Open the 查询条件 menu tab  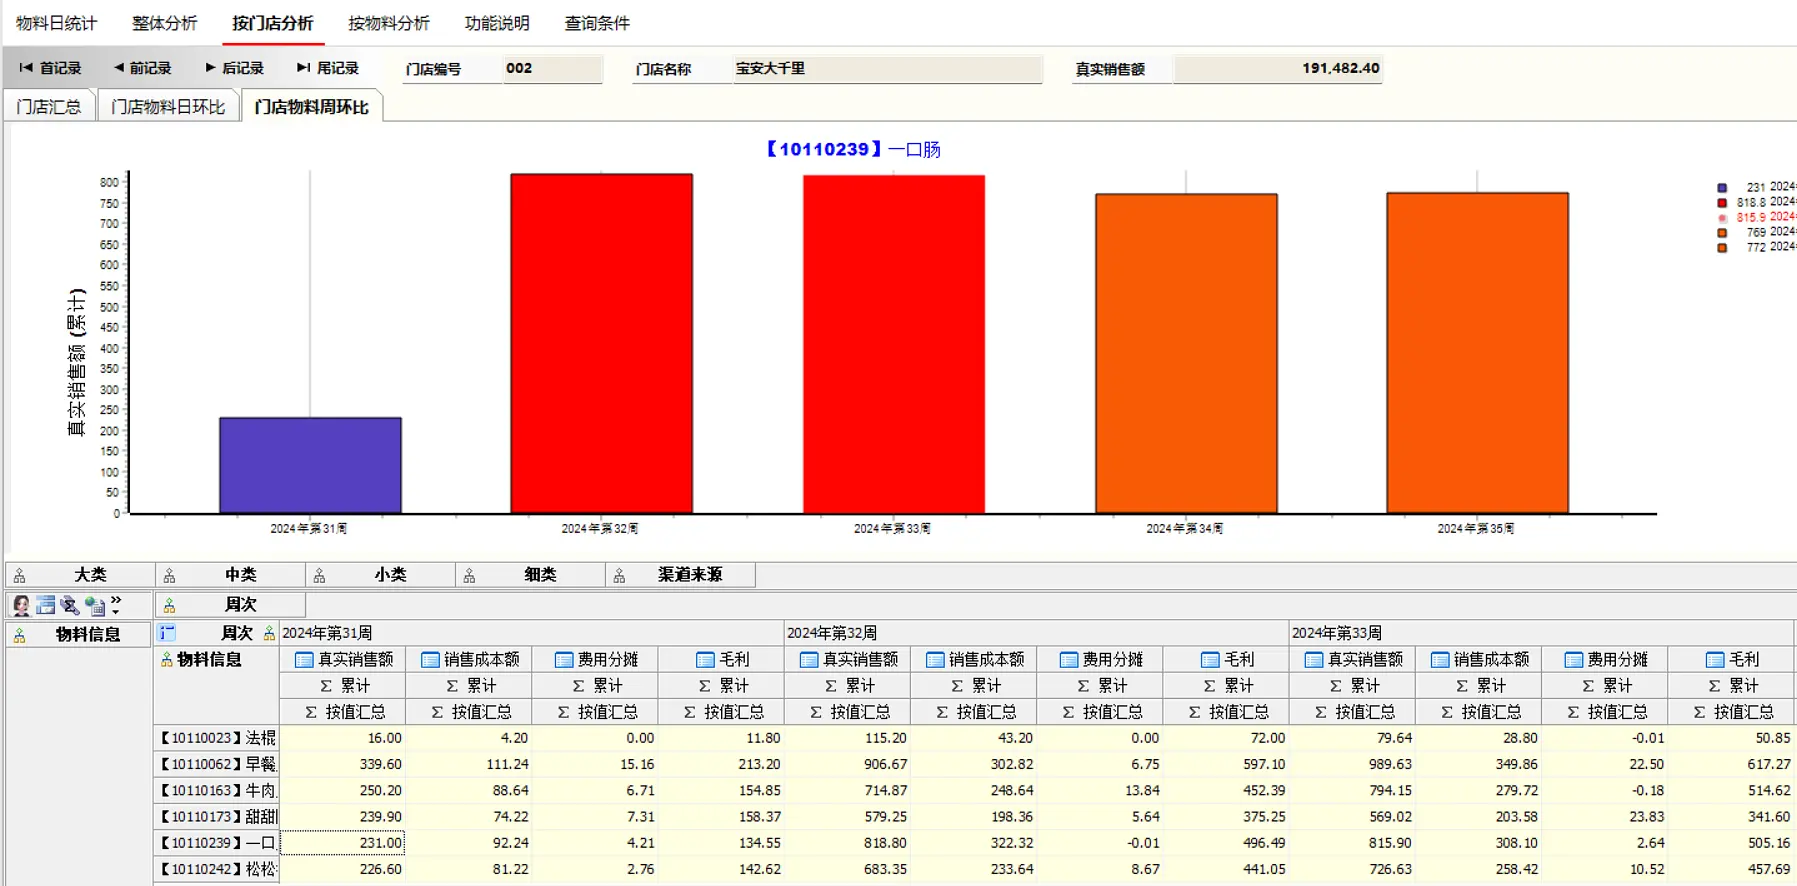click(597, 23)
